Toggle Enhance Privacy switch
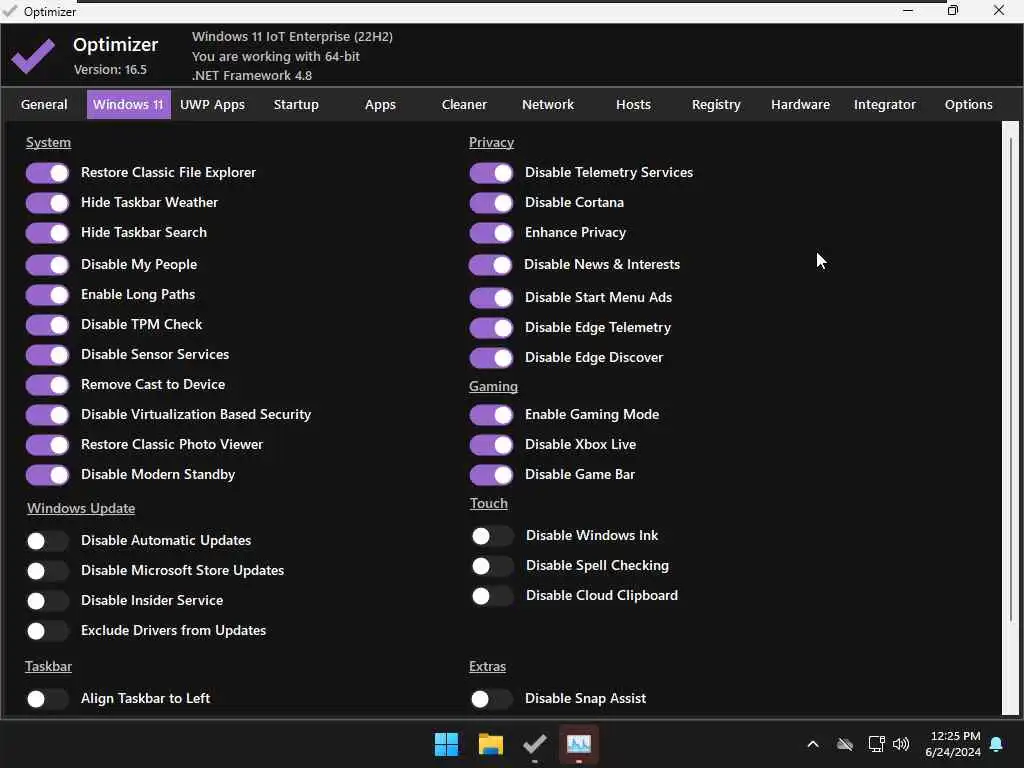 (x=491, y=233)
